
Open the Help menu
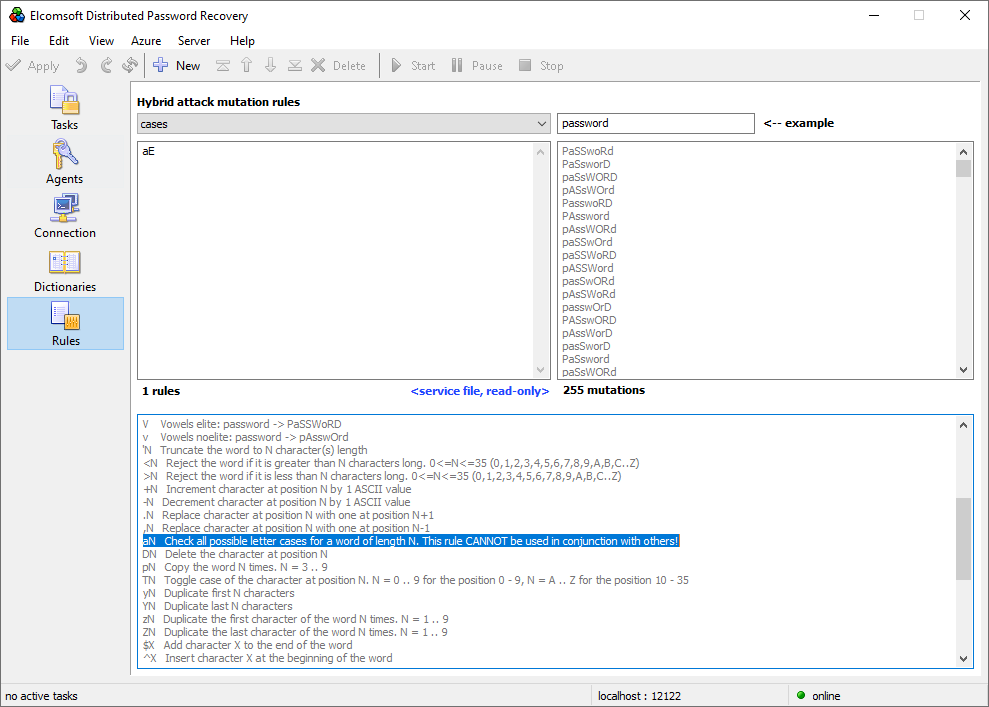[242, 40]
